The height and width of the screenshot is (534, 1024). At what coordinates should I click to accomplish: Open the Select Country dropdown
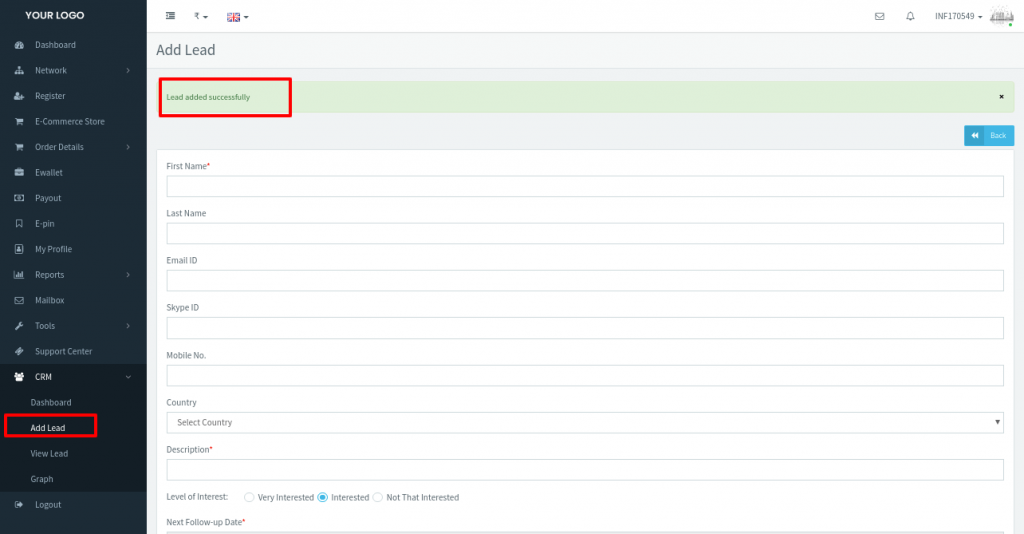point(584,422)
